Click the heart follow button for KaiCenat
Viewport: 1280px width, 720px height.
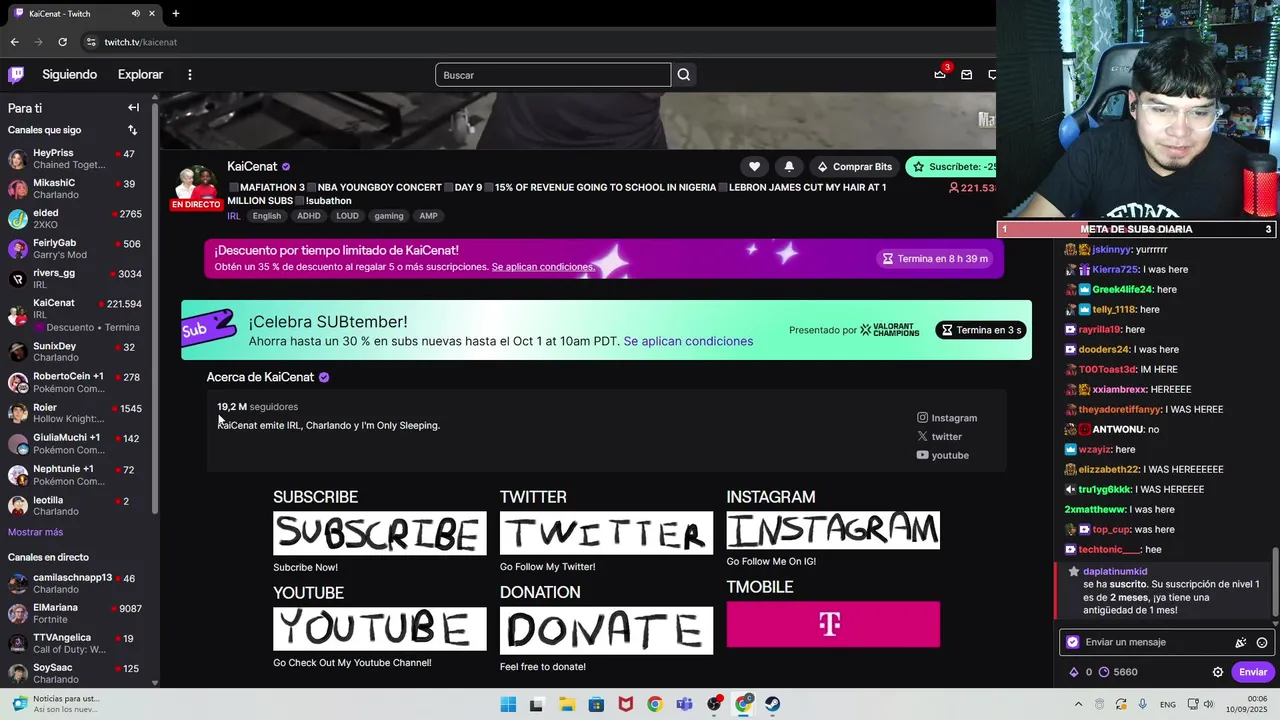coord(754,166)
